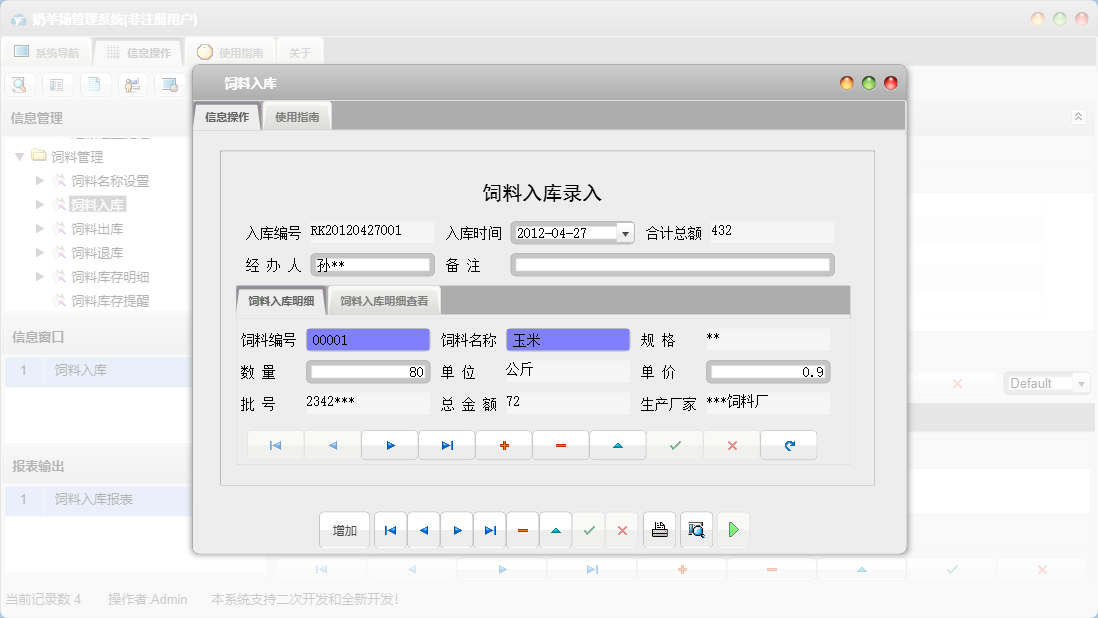Screen dimensions: 1098x618
Task: Click the red minus delete record icon
Action: pos(561,444)
